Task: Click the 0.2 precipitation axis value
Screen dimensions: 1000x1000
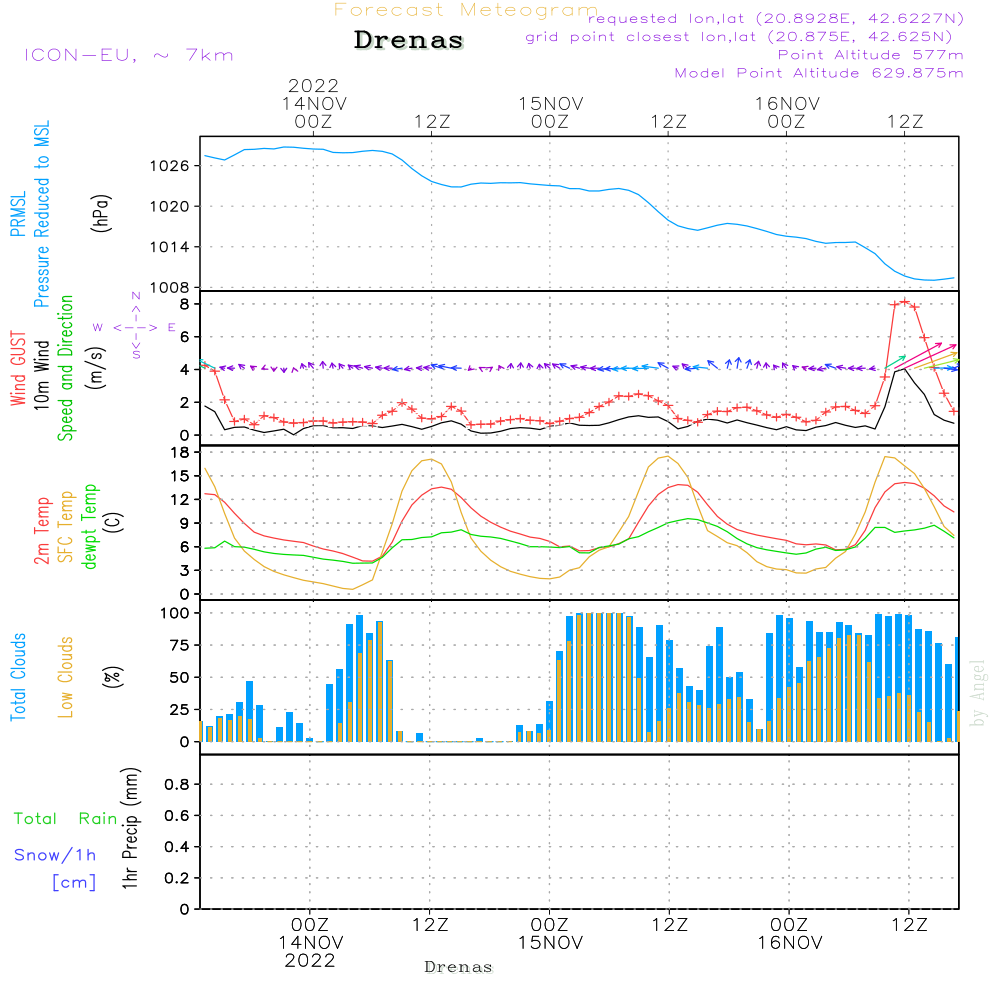Action: 177,879
